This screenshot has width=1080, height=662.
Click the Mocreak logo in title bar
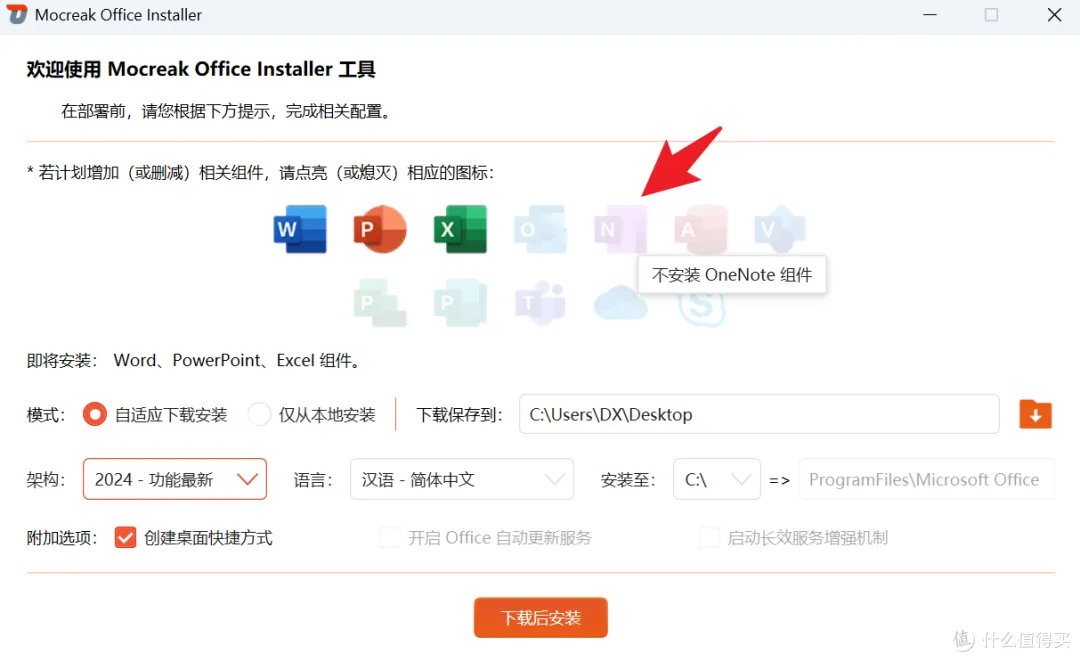(17, 14)
